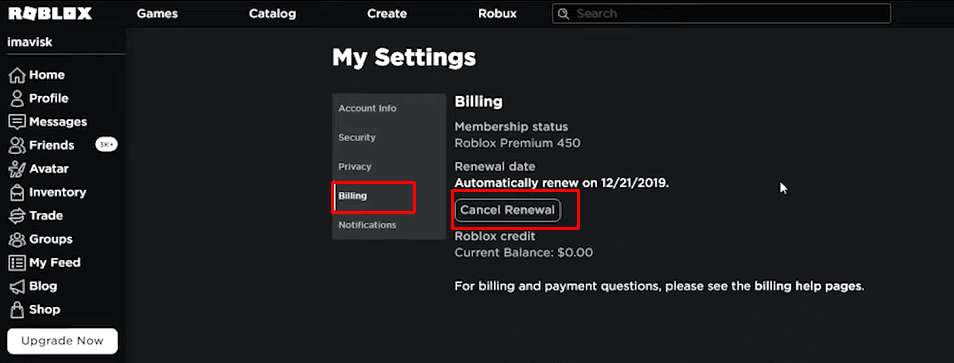Open the Games menu
This screenshot has height=363, width=954.
[156, 13]
